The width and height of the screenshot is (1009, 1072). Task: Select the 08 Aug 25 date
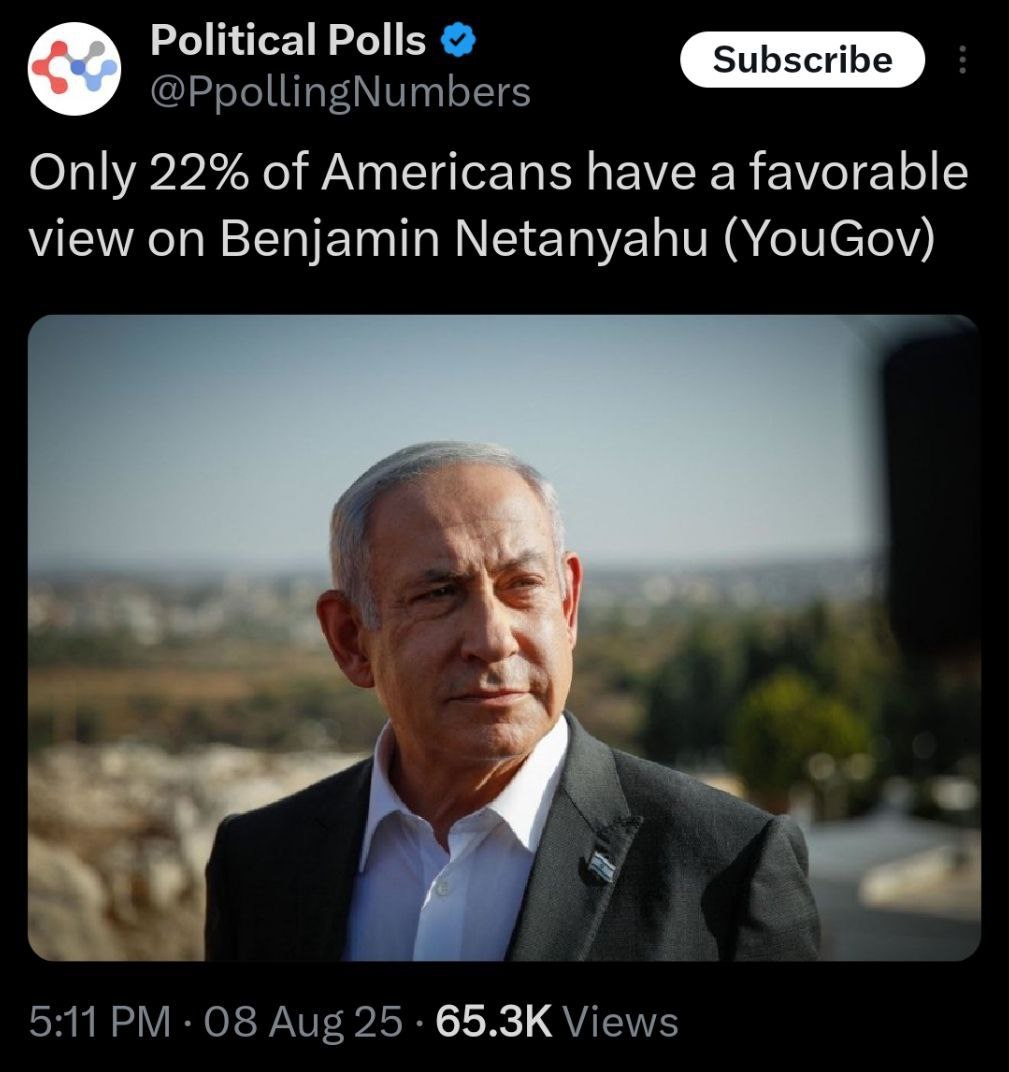click(303, 1022)
